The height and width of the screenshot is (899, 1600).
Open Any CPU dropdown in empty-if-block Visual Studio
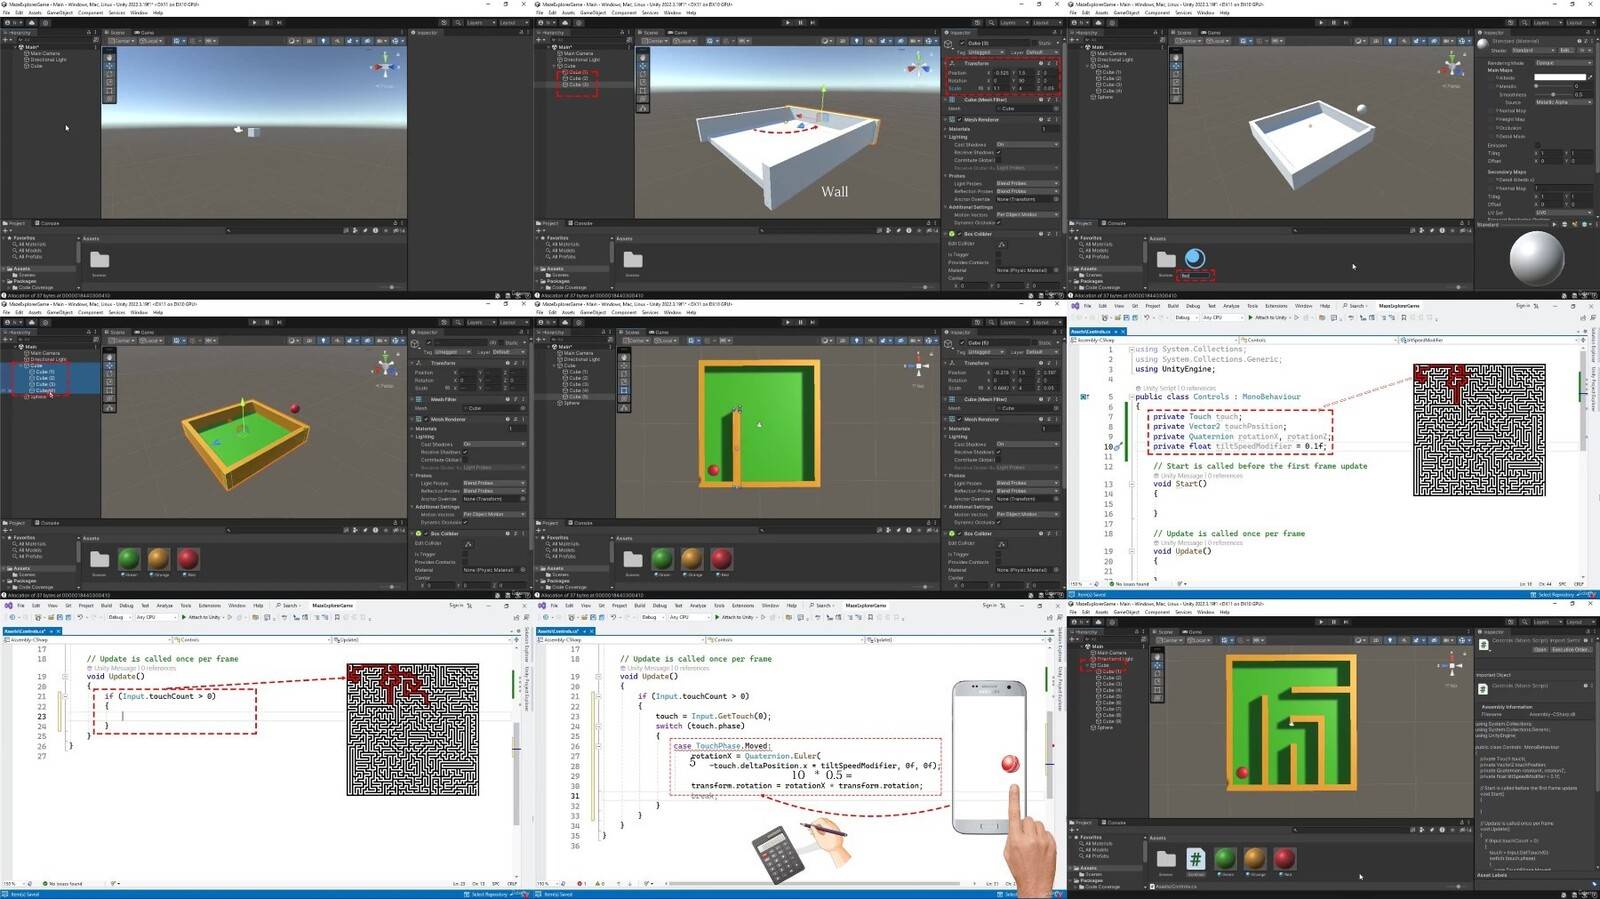point(156,617)
